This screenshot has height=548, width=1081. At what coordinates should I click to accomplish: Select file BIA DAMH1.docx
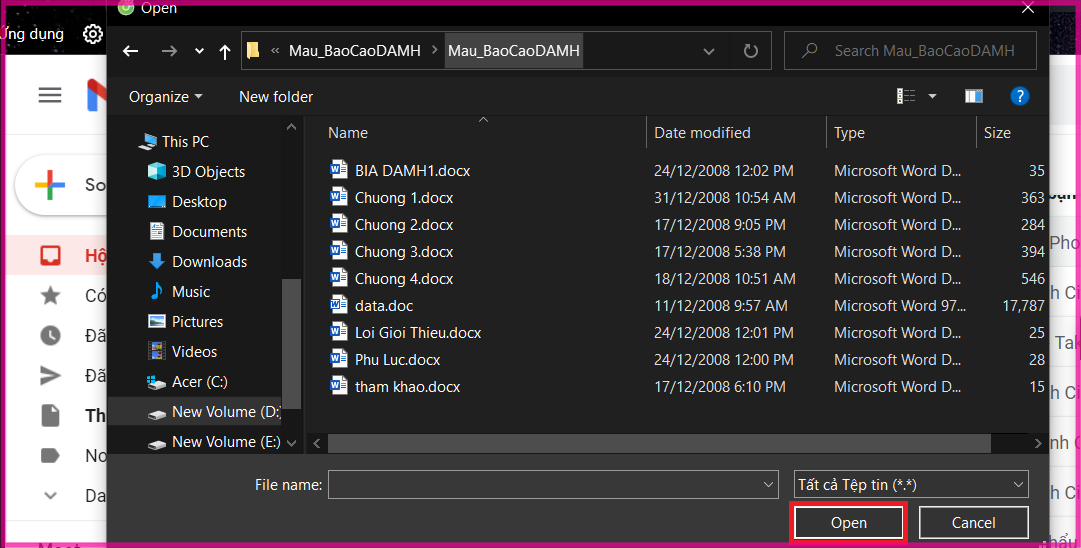pyautogui.click(x=412, y=171)
